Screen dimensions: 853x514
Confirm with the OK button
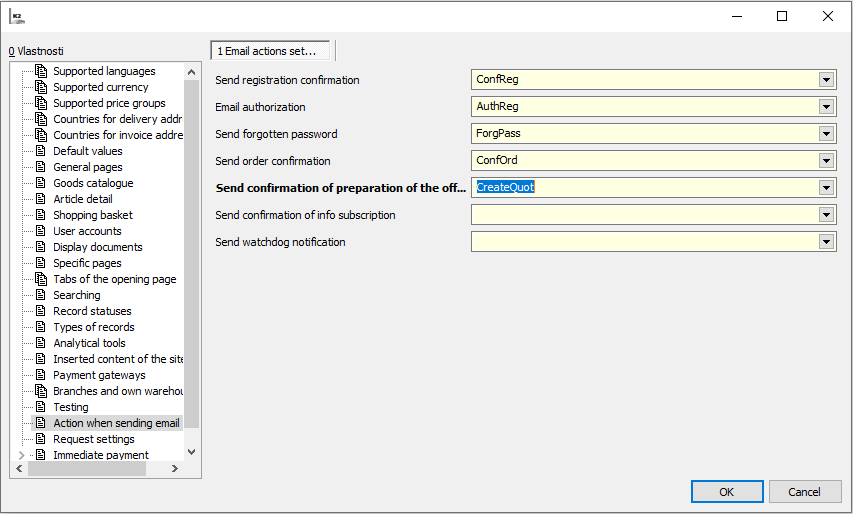click(x=726, y=491)
